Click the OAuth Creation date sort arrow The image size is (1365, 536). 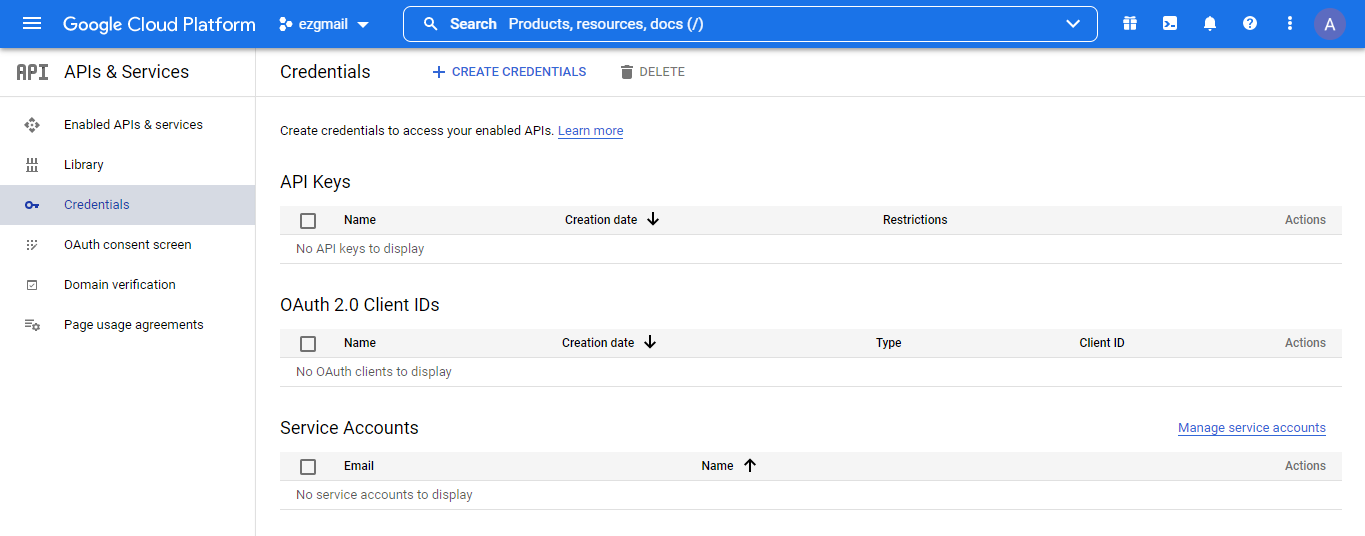650,342
